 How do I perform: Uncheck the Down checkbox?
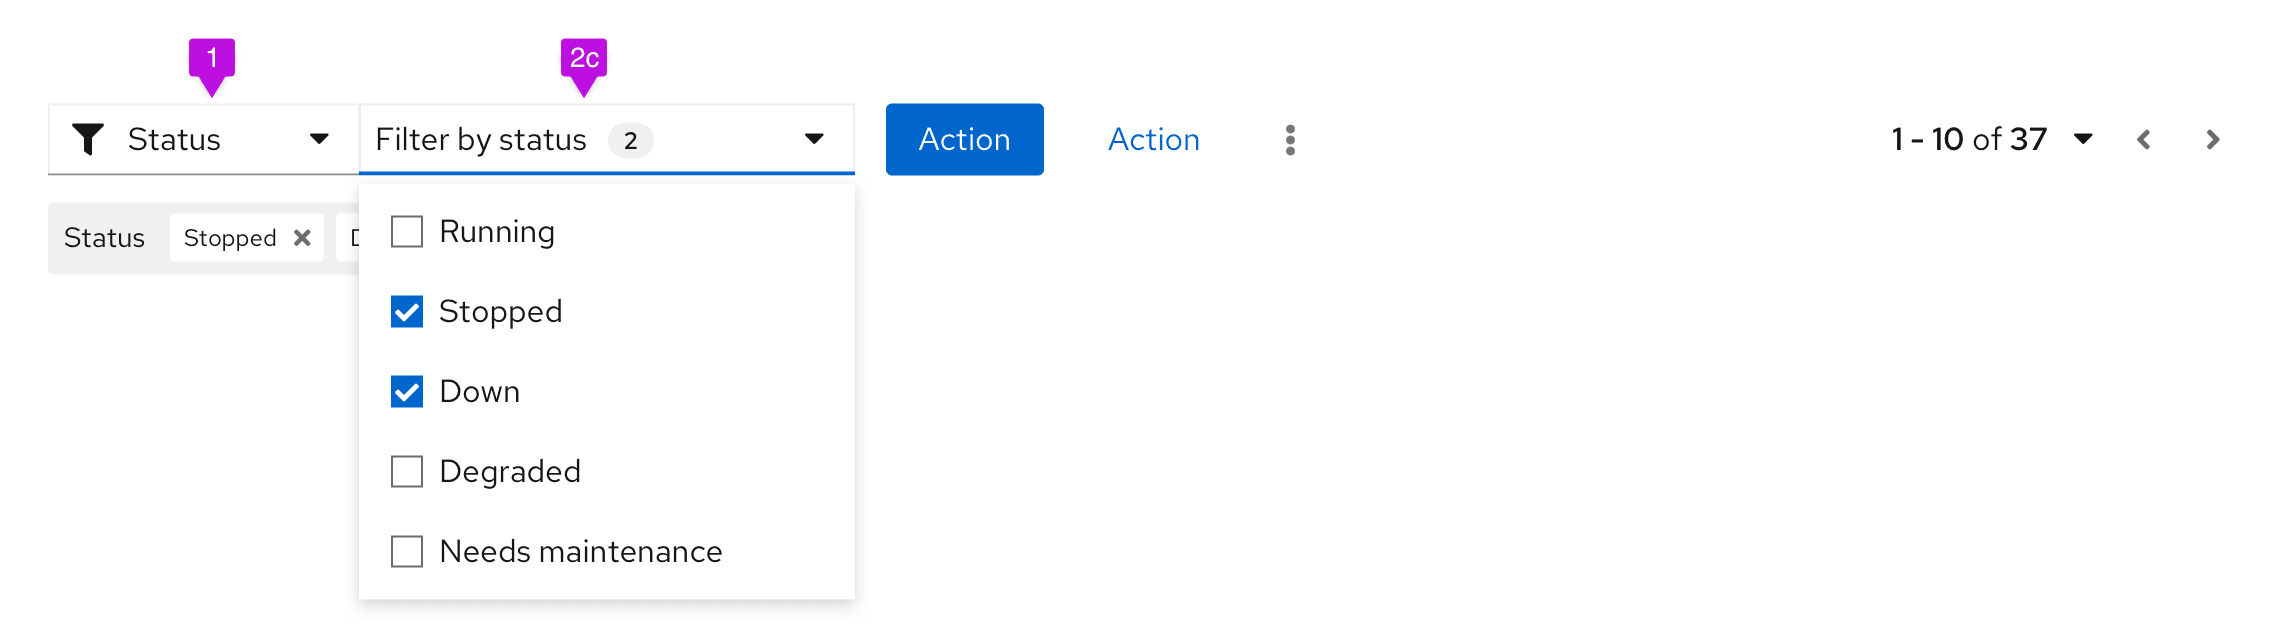click(407, 392)
